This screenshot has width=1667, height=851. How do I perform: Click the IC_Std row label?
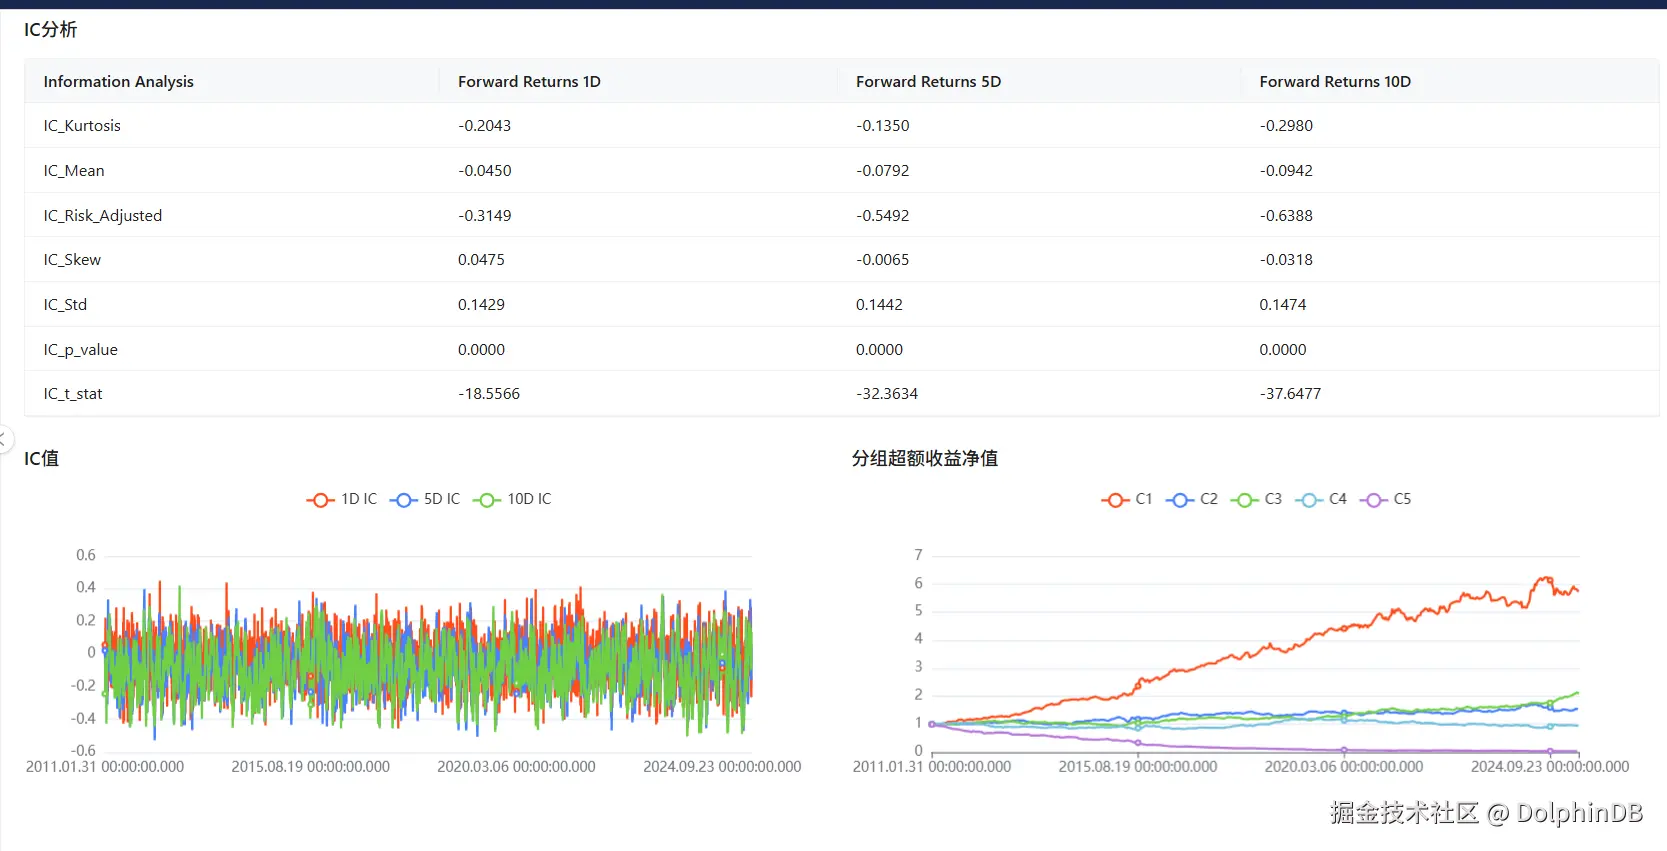(65, 305)
